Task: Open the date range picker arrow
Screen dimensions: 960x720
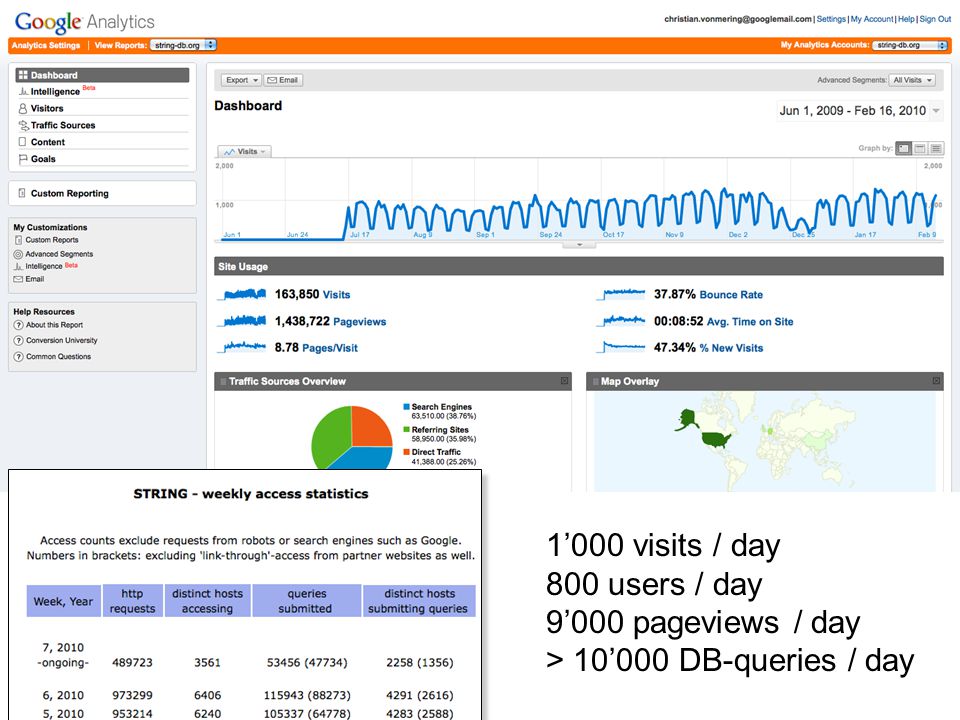Action: [x=936, y=111]
